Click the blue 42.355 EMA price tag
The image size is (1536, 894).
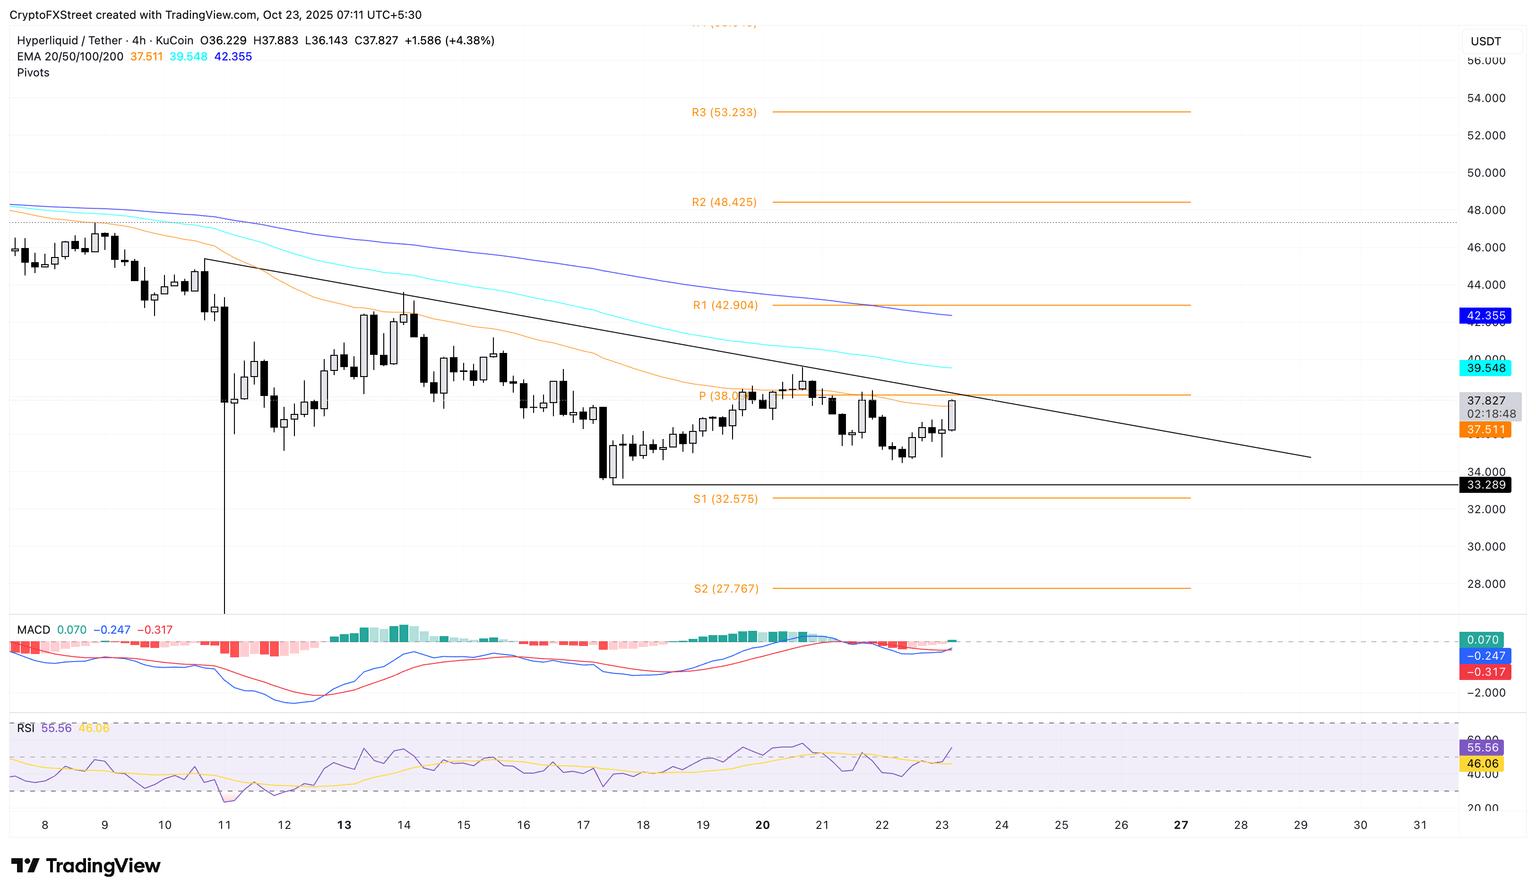pos(1485,316)
